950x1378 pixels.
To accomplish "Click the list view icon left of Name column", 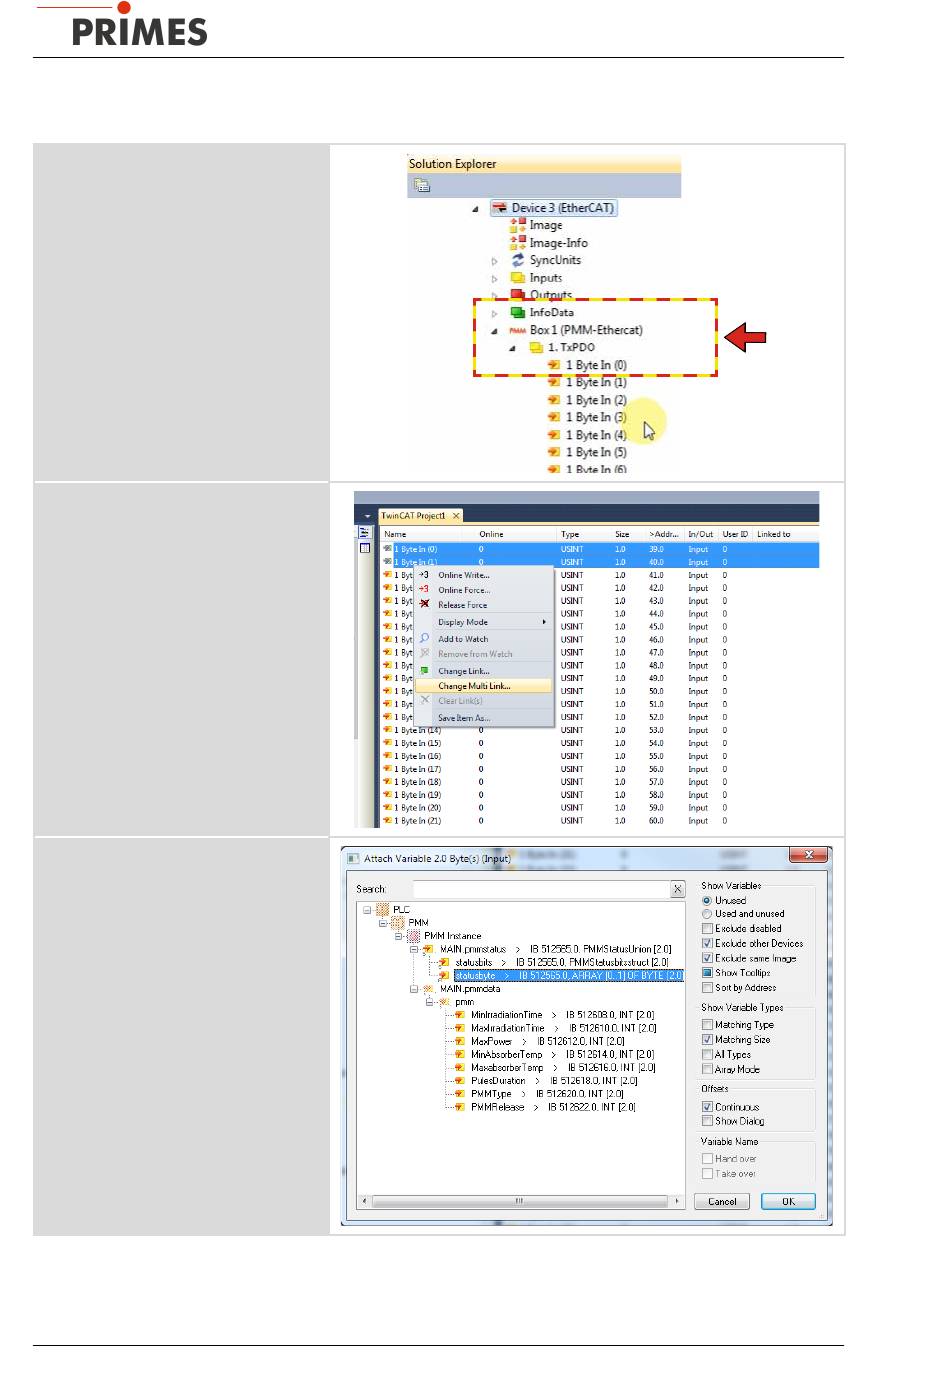I will click(x=365, y=533).
